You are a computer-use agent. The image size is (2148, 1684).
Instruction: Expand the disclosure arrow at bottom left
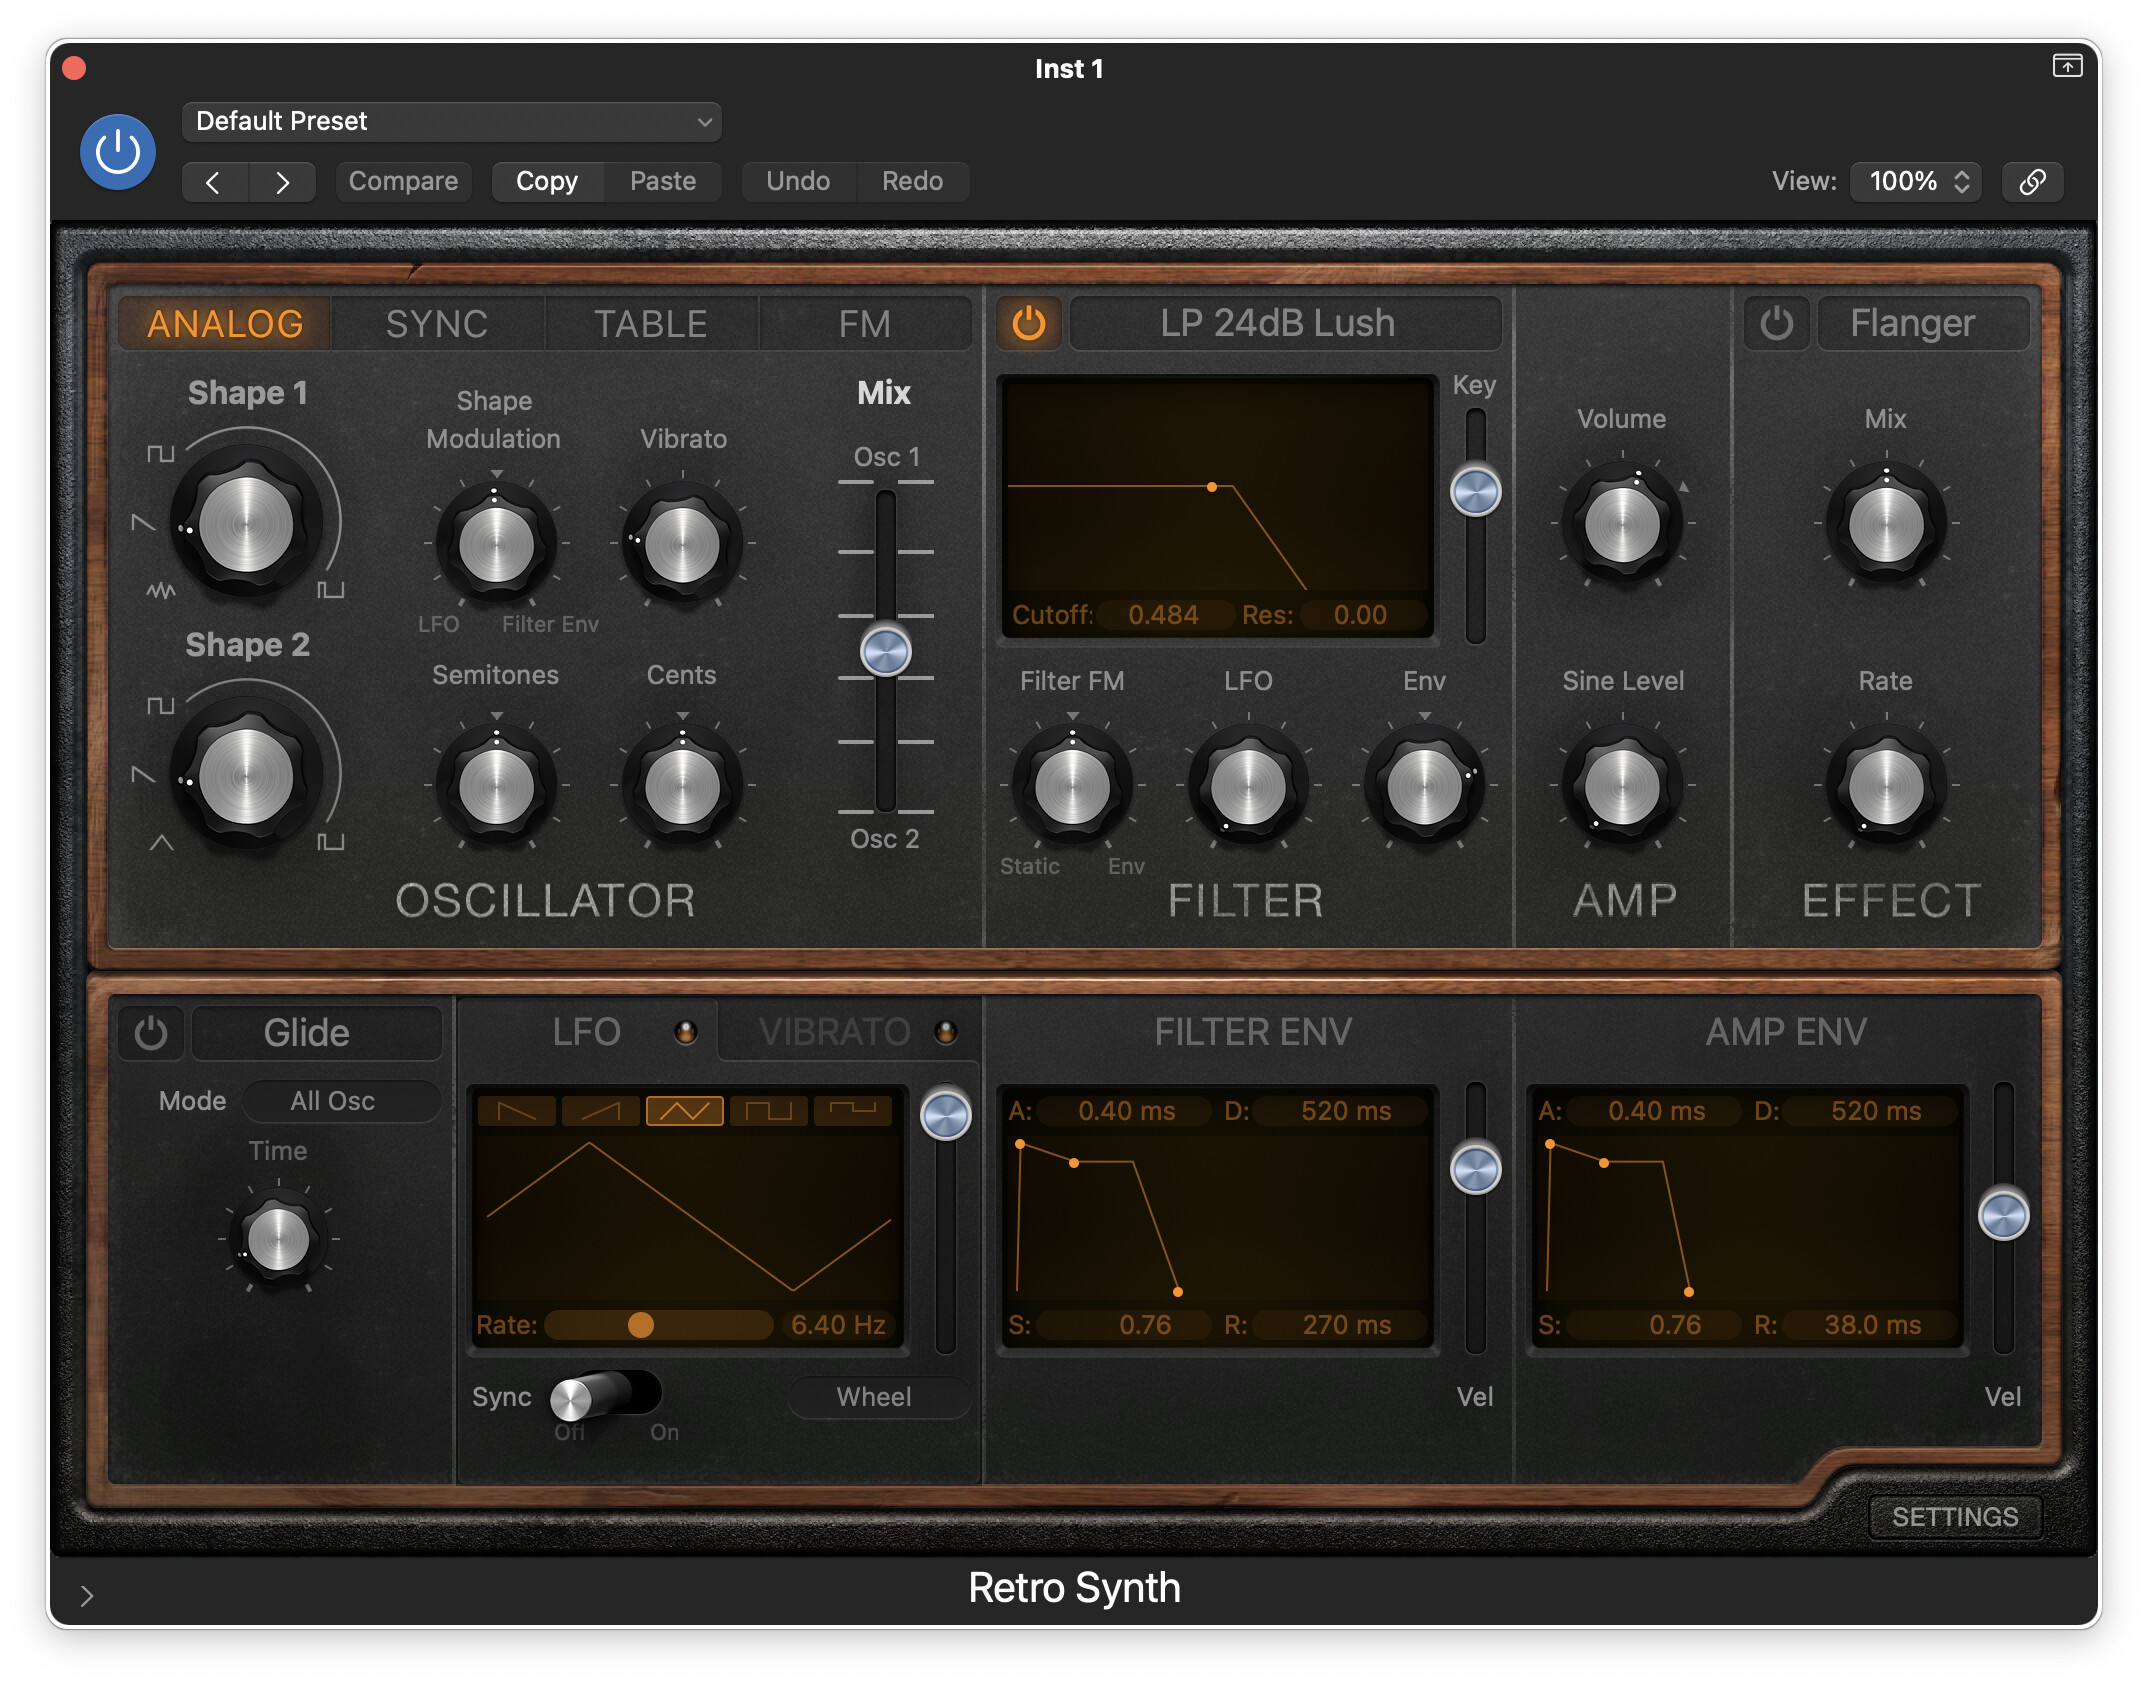pyautogui.click(x=87, y=1595)
